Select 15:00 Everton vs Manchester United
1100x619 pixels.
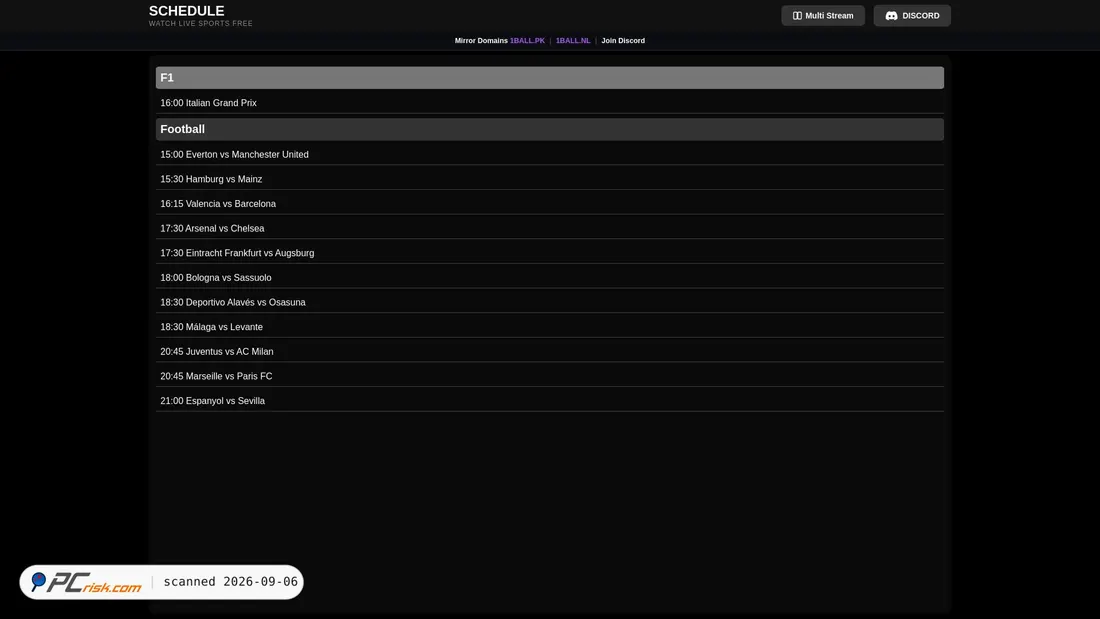click(549, 154)
